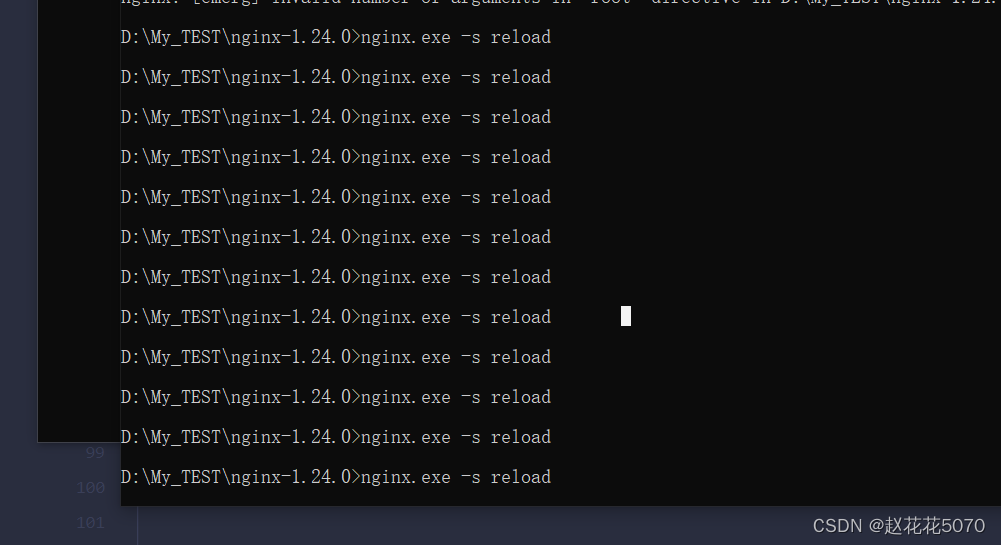Click the partially visible nginx emerg error line

tap(561, 3)
